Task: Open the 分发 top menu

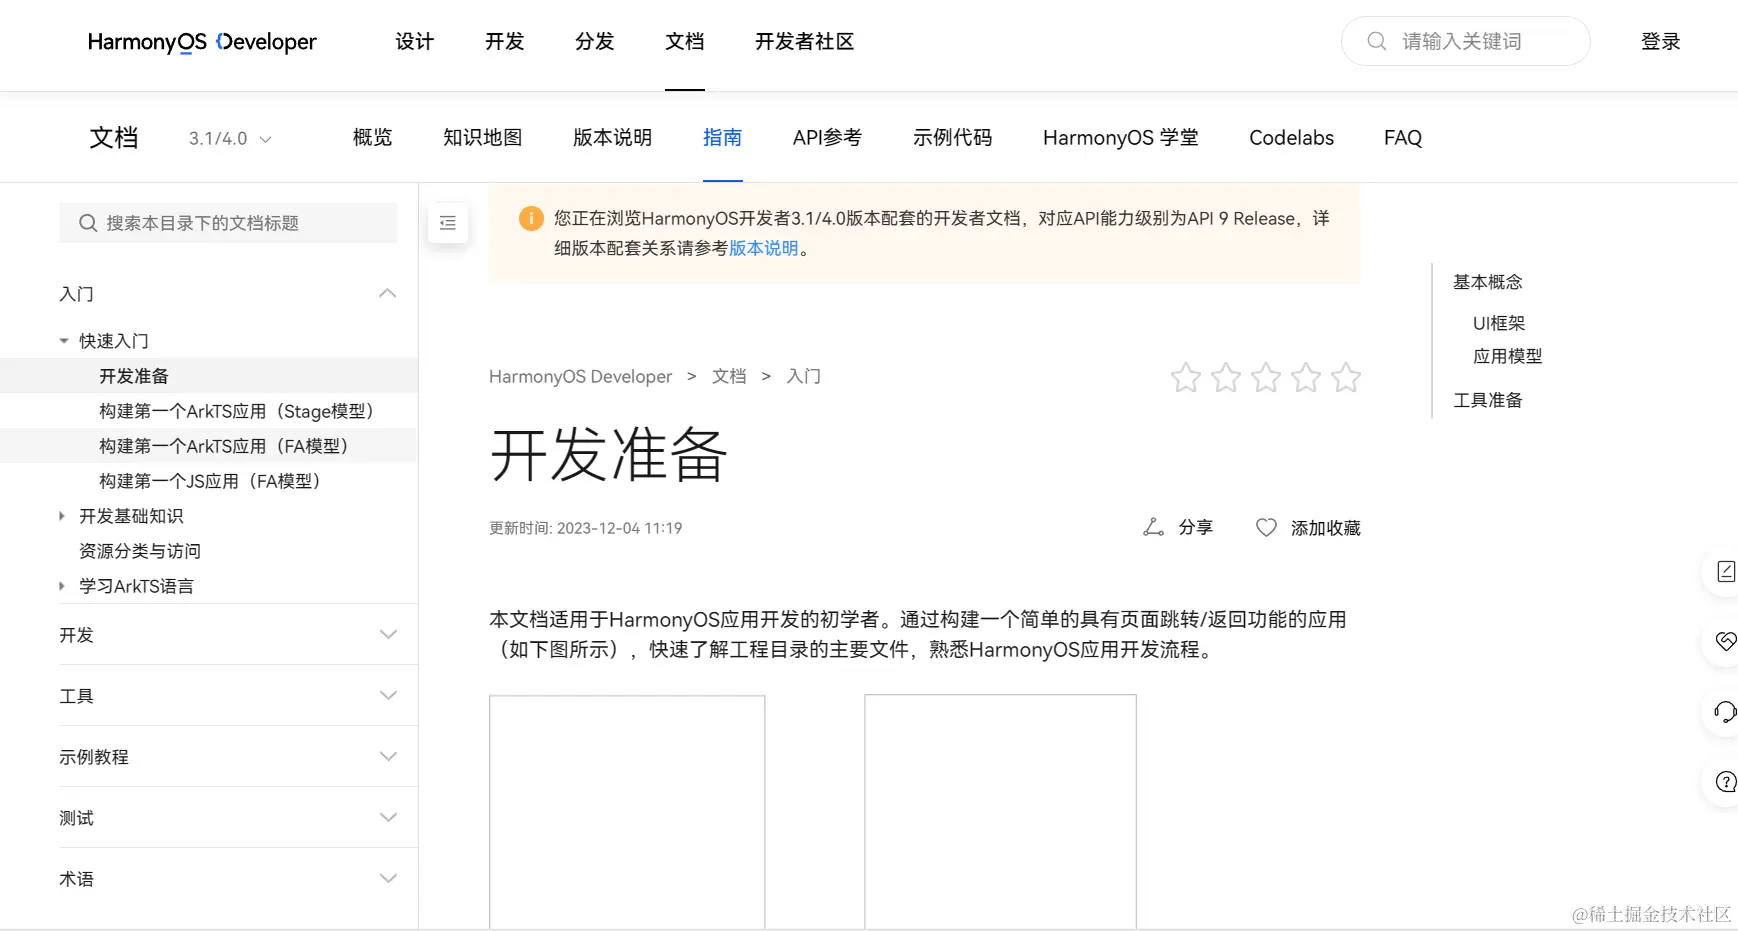Action: click(595, 41)
